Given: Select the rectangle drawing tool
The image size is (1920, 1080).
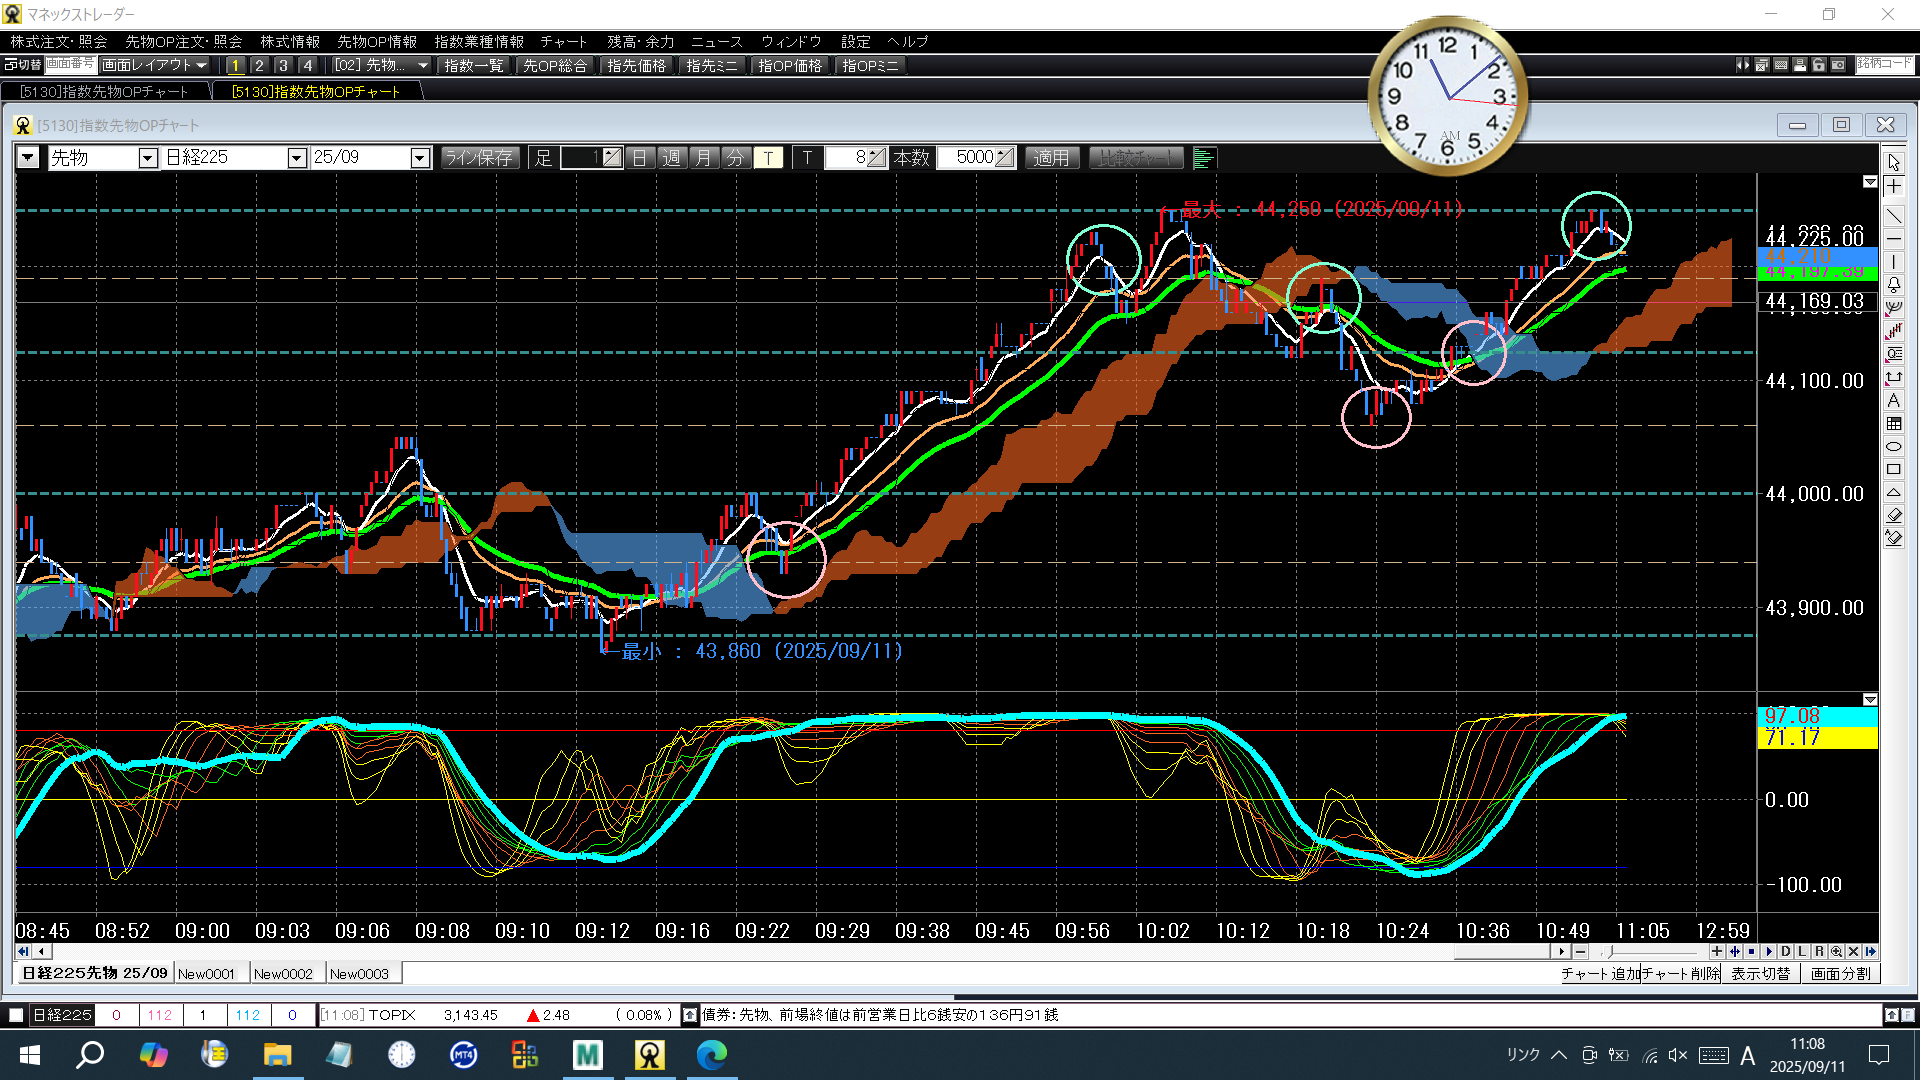Looking at the screenshot, I should 1894,470.
